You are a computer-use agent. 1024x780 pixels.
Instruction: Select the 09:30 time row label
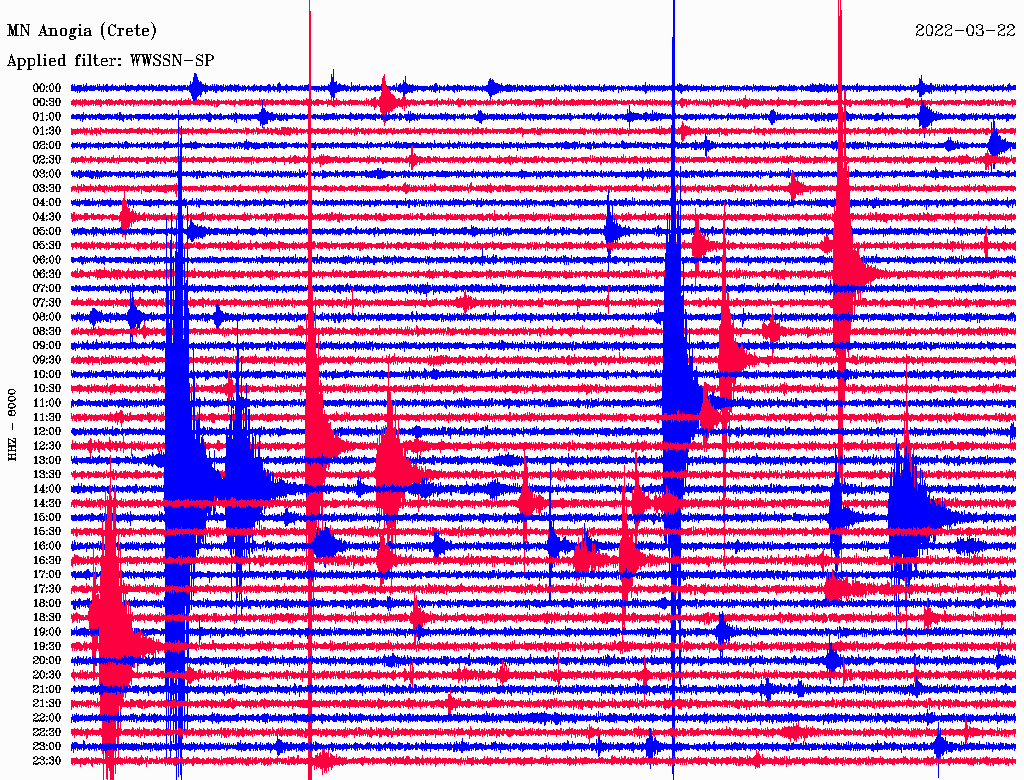pos(47,360)
